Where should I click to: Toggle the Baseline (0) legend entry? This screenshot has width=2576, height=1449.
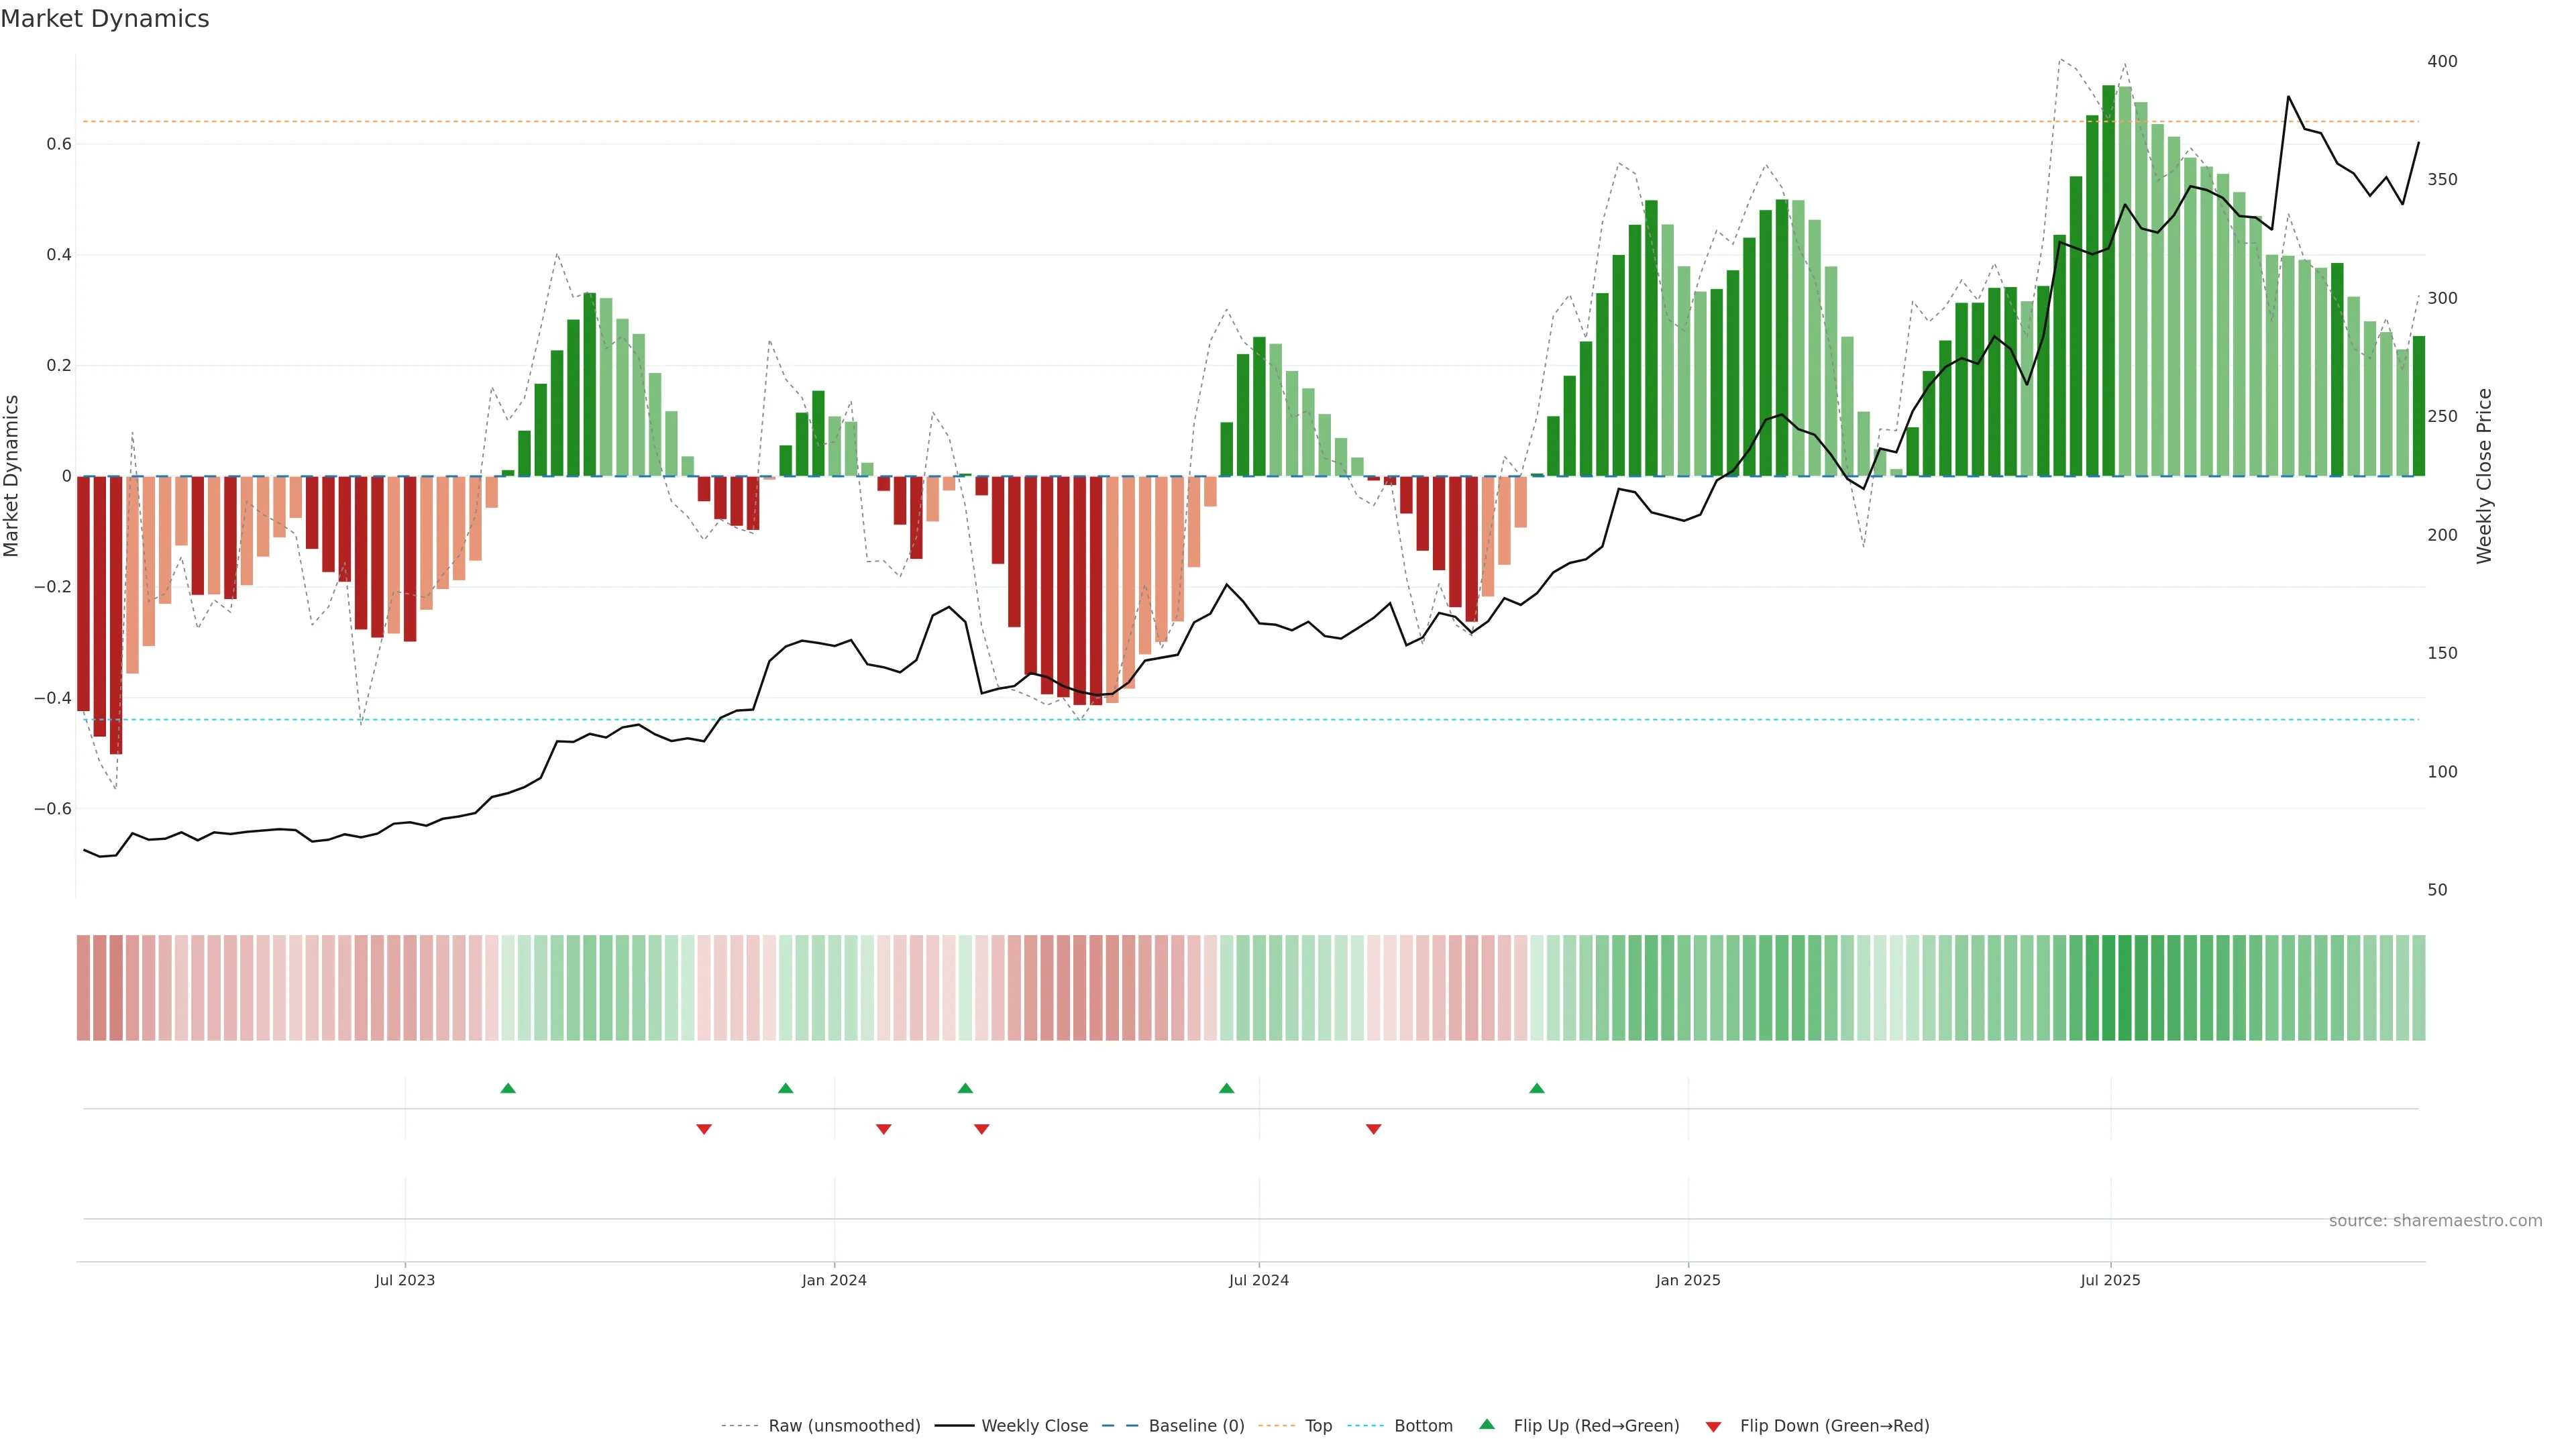[x=1196, y=1426]
